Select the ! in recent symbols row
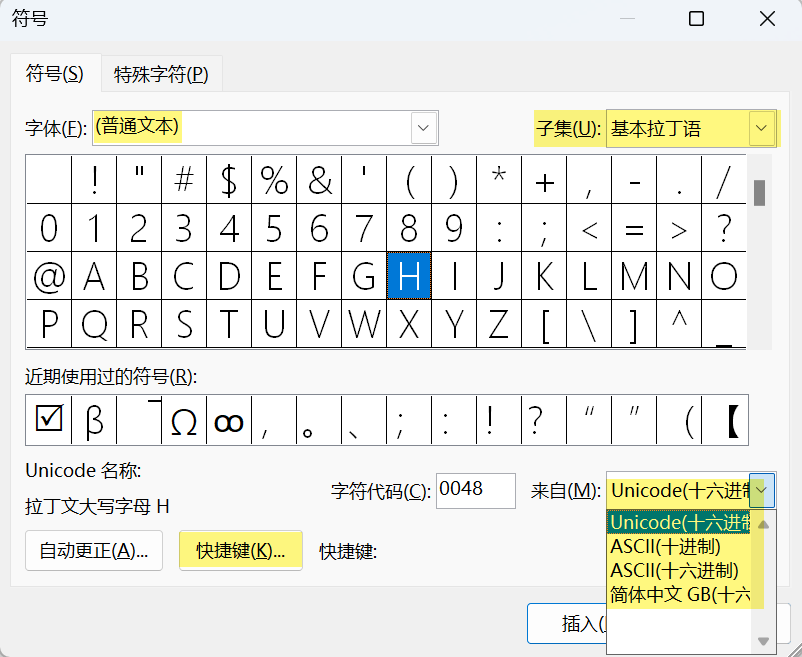The height and width of the screenshot is (657, 802). [499, 420]
